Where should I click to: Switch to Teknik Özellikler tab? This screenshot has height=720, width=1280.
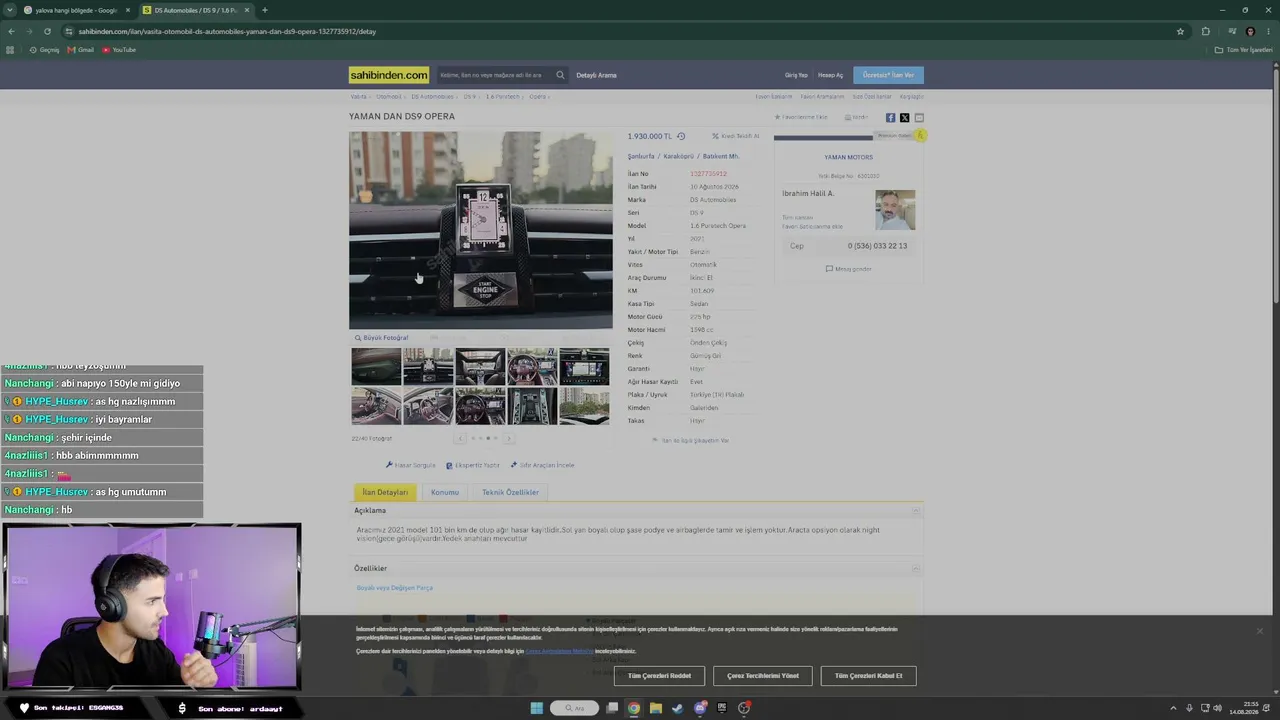[510, 492]
